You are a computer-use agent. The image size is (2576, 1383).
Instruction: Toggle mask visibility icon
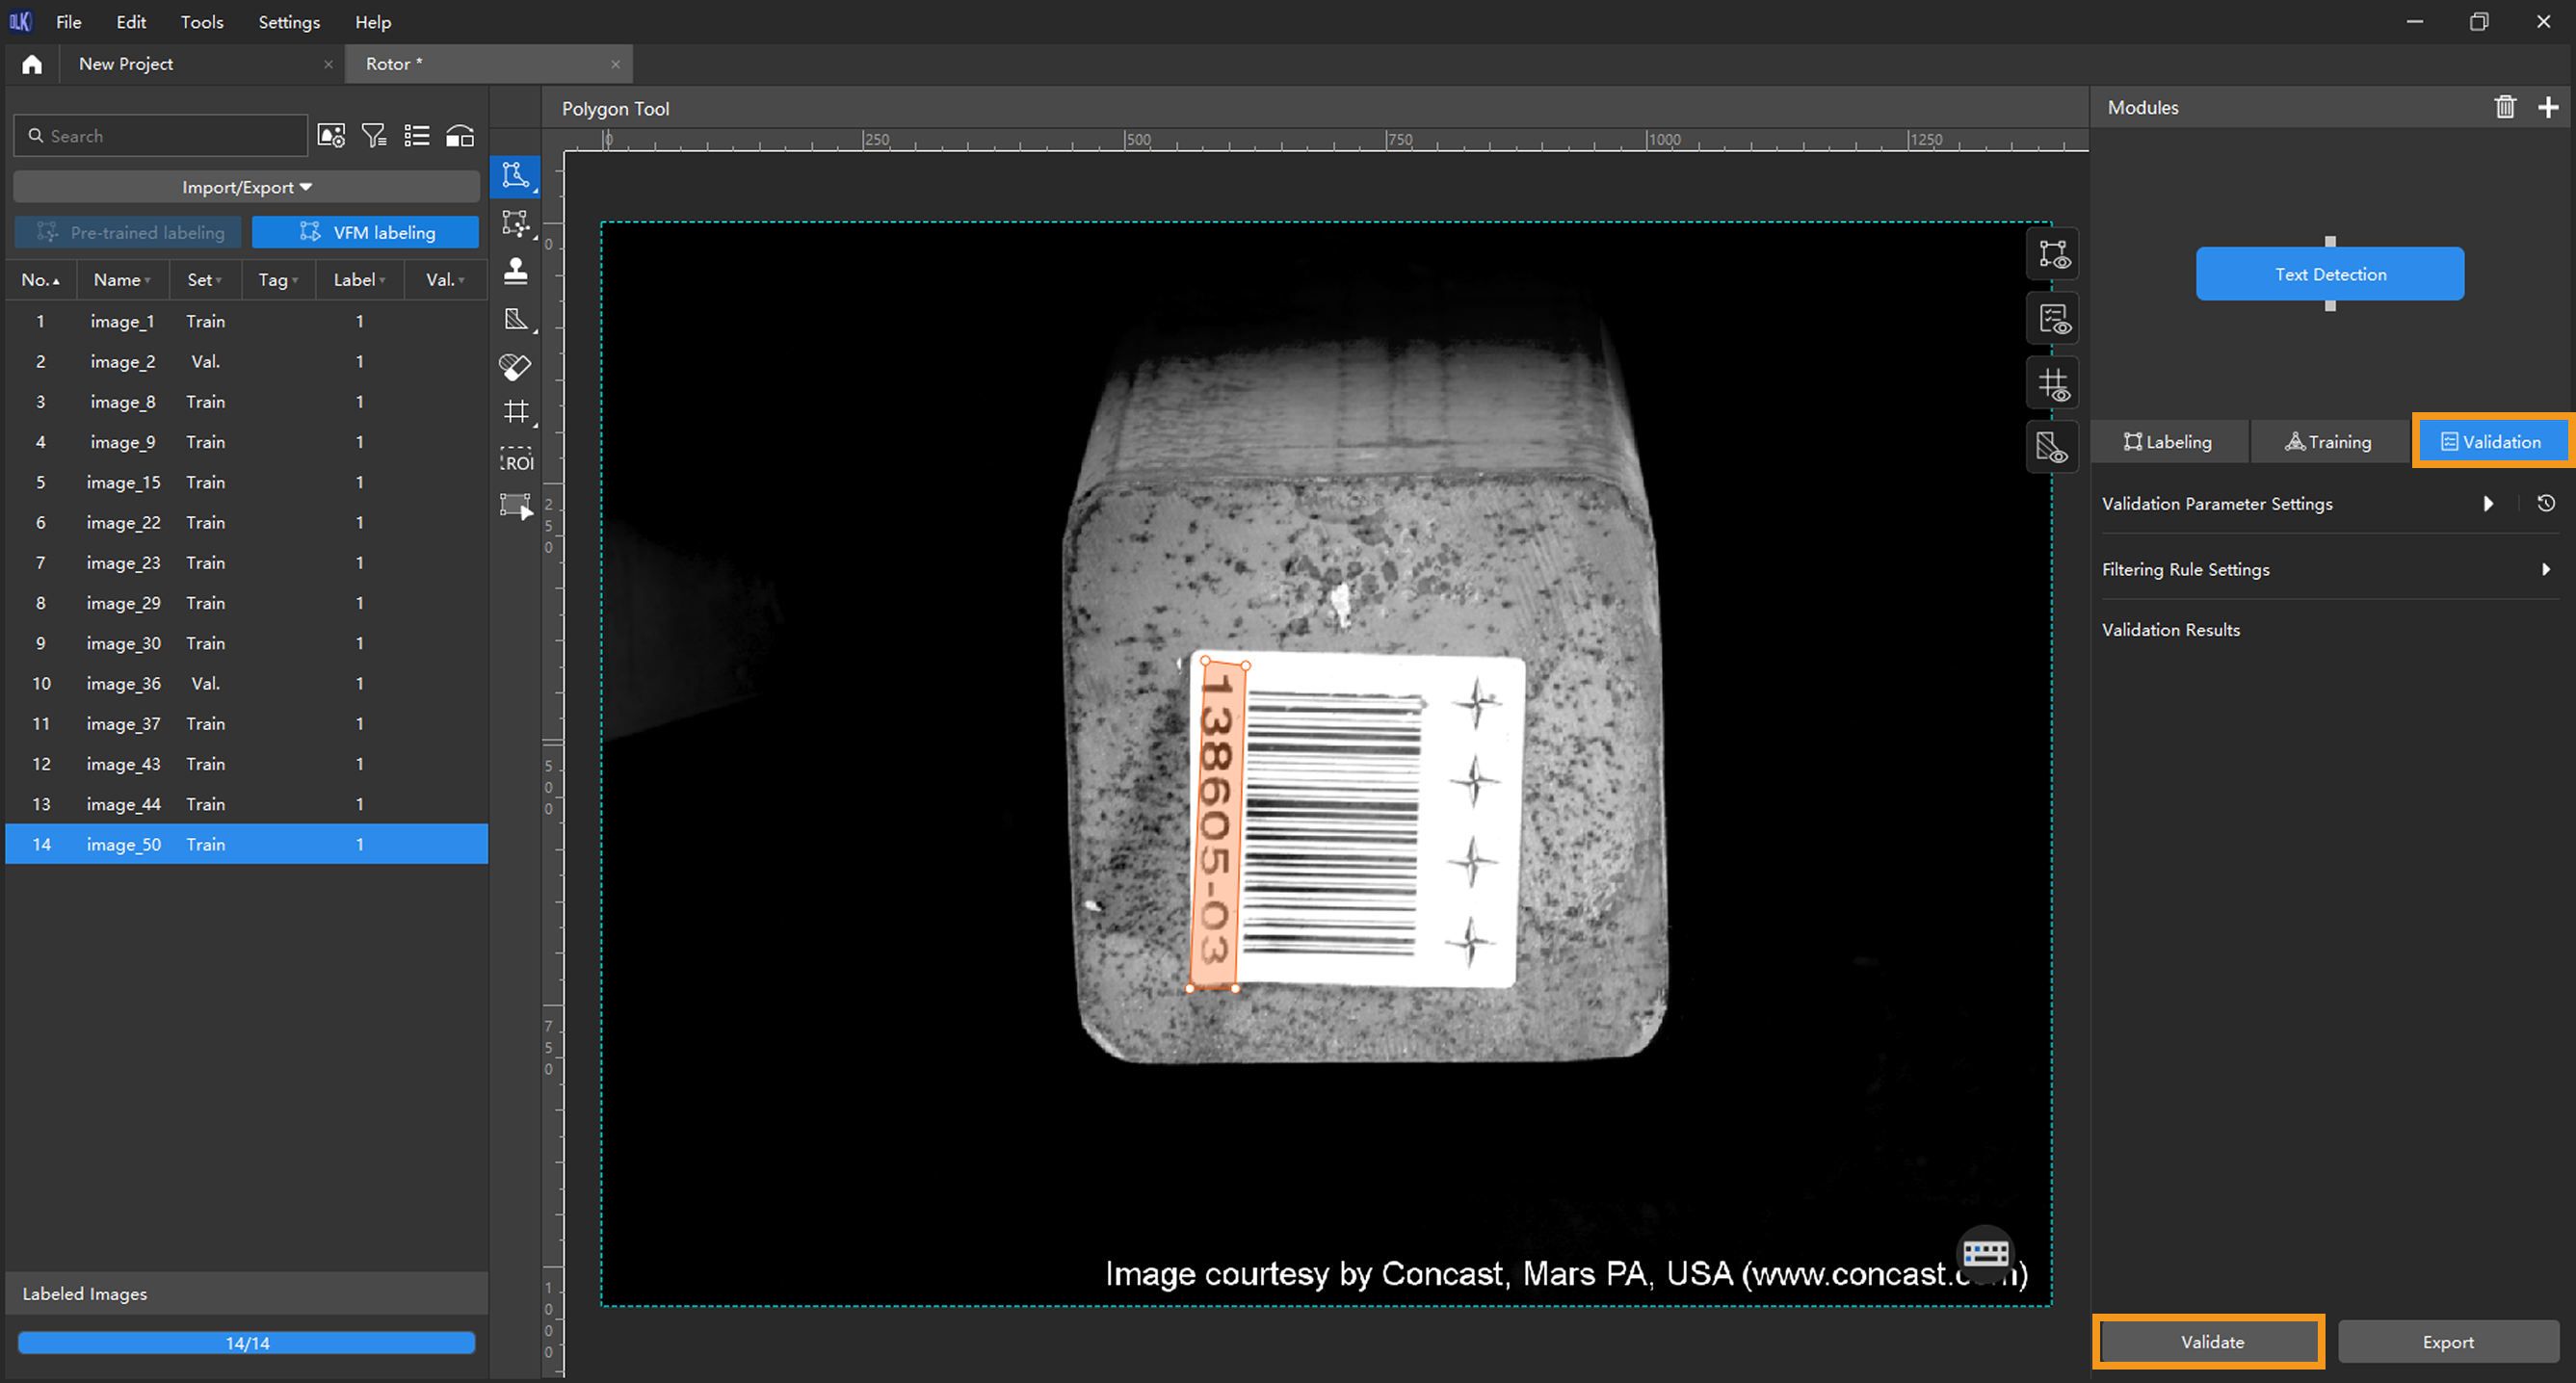[x=2052, y=448]
